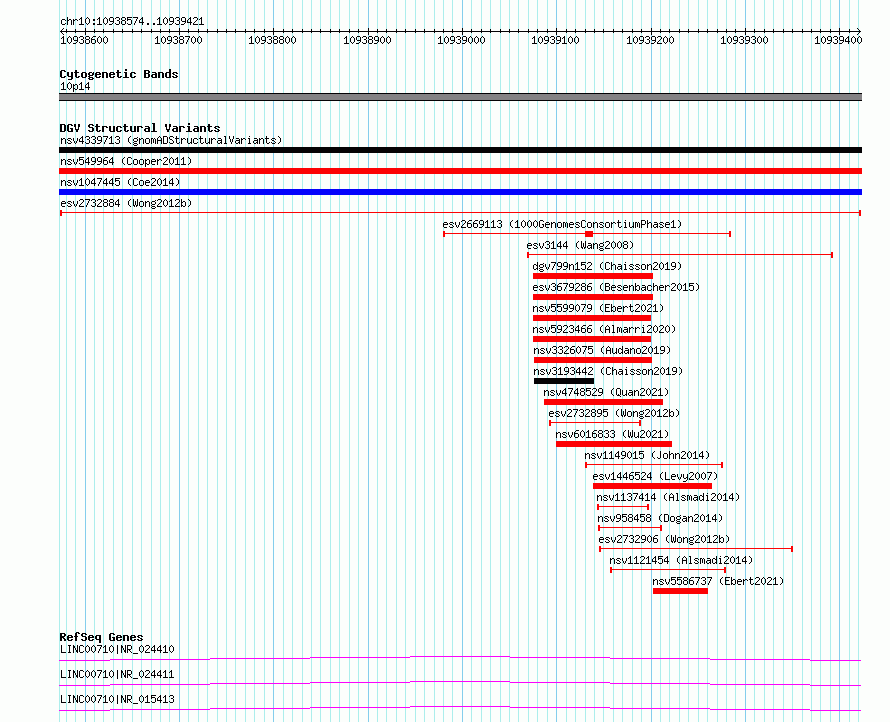The height and width of the screenshot is (722, 890).
Task: Click LINC00710|NR_024410 gene label
Action: pos(117,649)
